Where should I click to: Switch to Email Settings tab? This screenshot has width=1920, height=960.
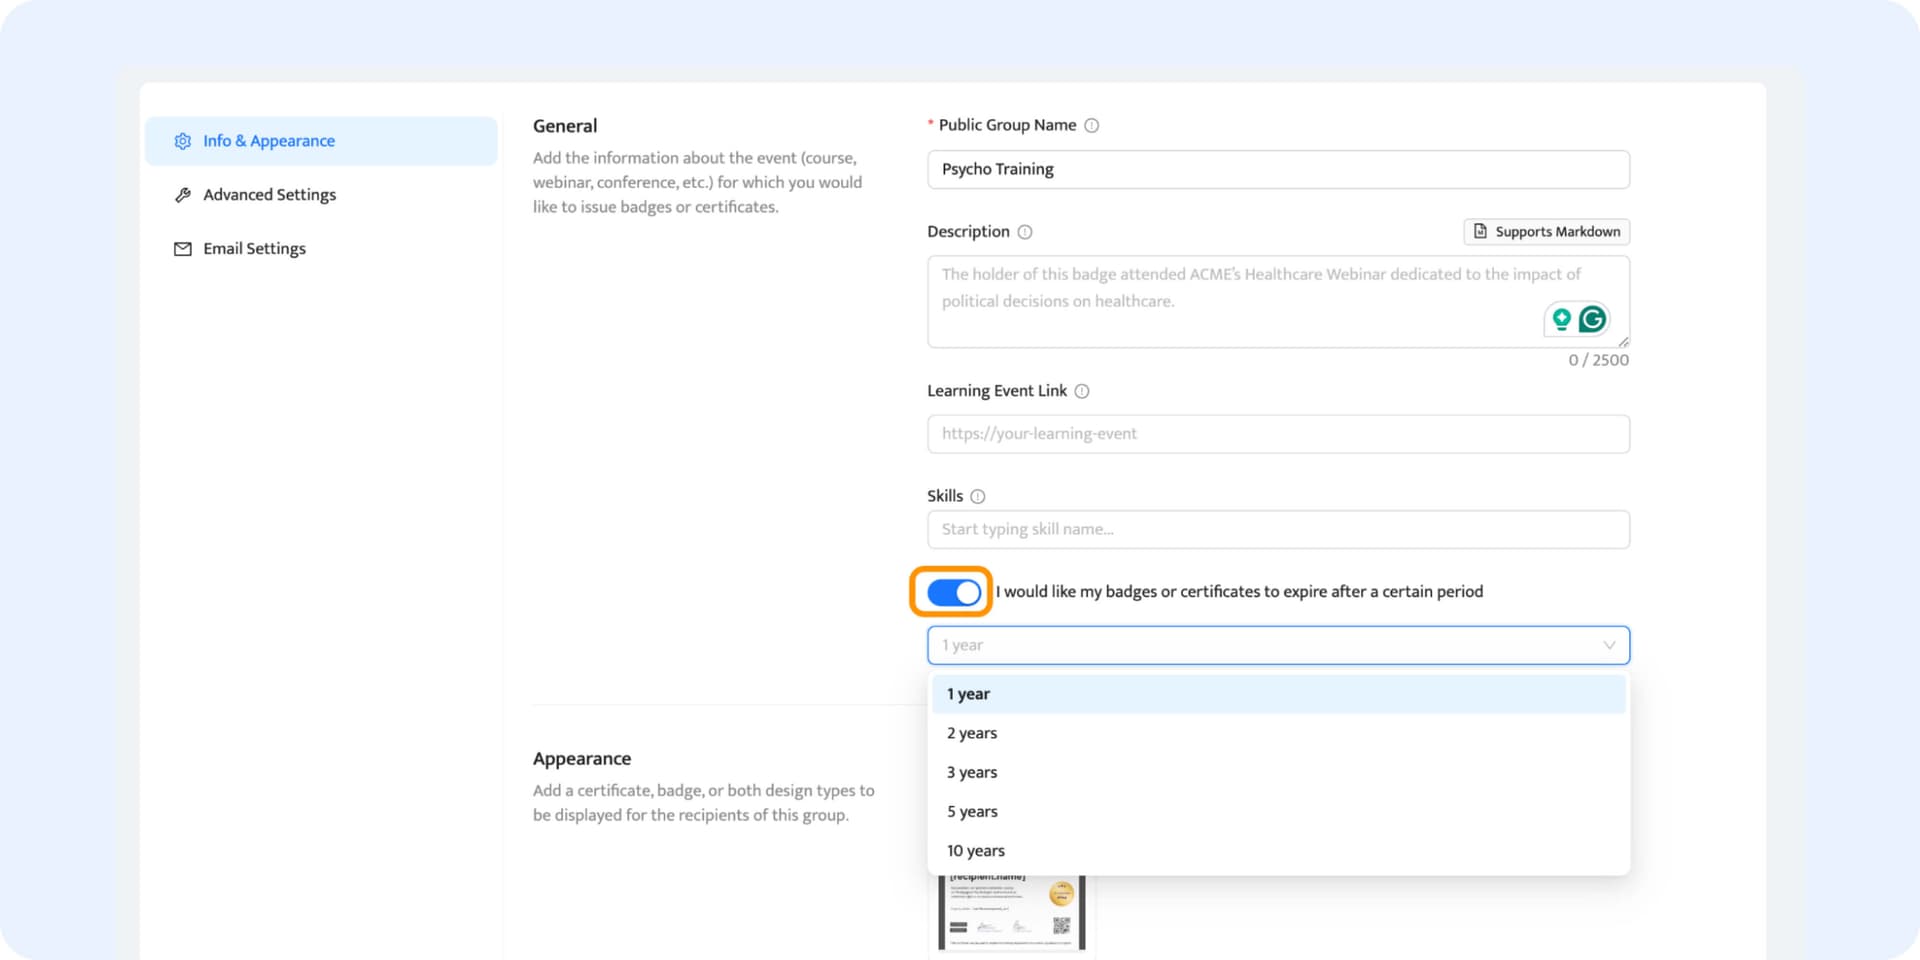click(x=254, y=249)
